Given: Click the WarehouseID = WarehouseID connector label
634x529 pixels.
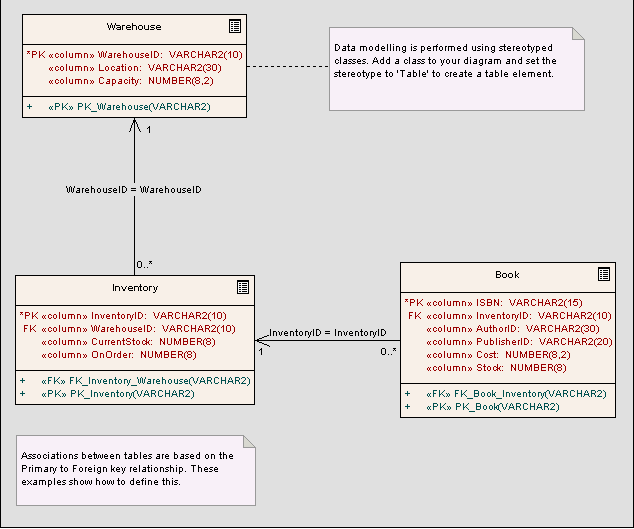Looking at the screenshot, I should coord(133,189).
